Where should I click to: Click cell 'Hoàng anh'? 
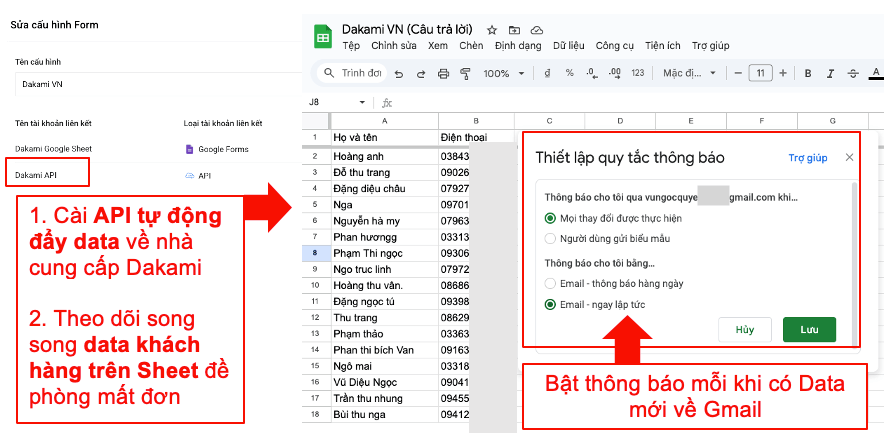point(385,156)
